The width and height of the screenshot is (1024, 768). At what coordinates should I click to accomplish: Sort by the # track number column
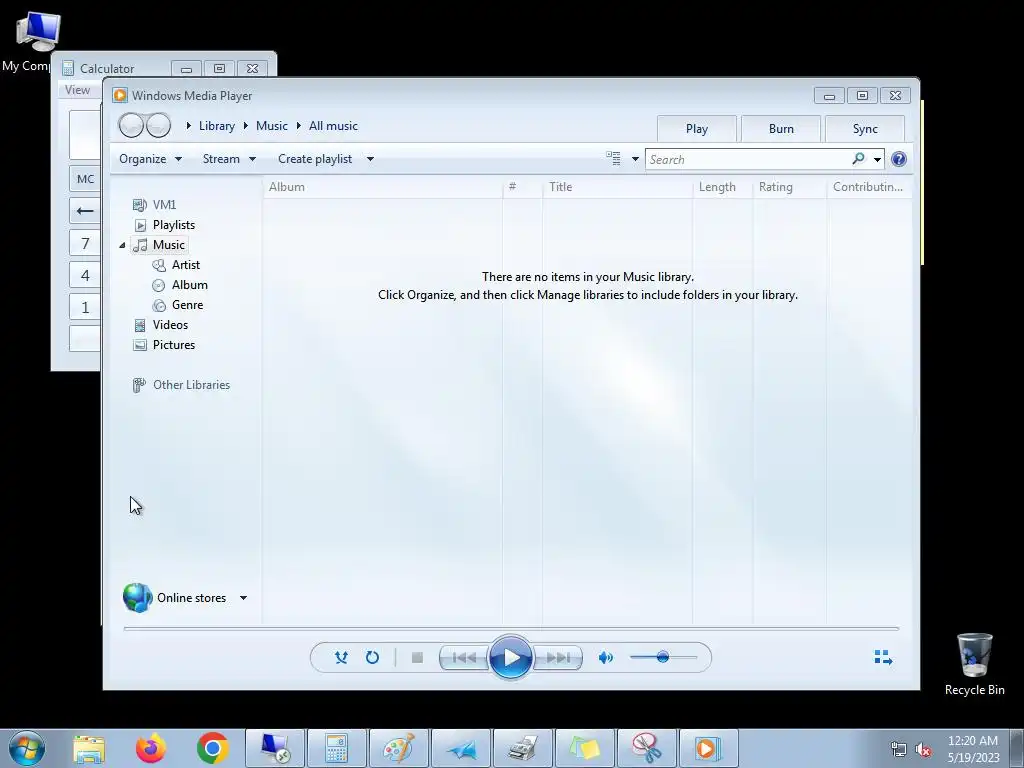522,187
